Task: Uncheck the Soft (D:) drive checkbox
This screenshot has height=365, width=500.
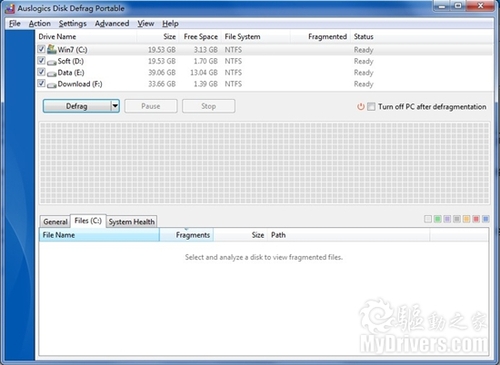Action: tap(41, 61)
